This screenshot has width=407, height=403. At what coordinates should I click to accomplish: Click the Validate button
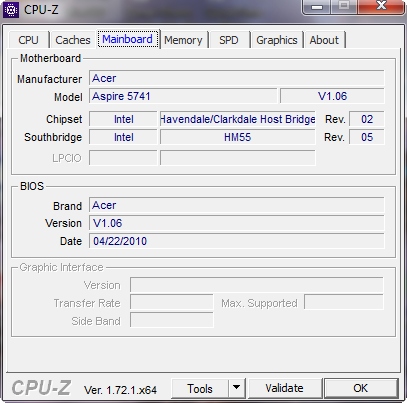point(285,388)
